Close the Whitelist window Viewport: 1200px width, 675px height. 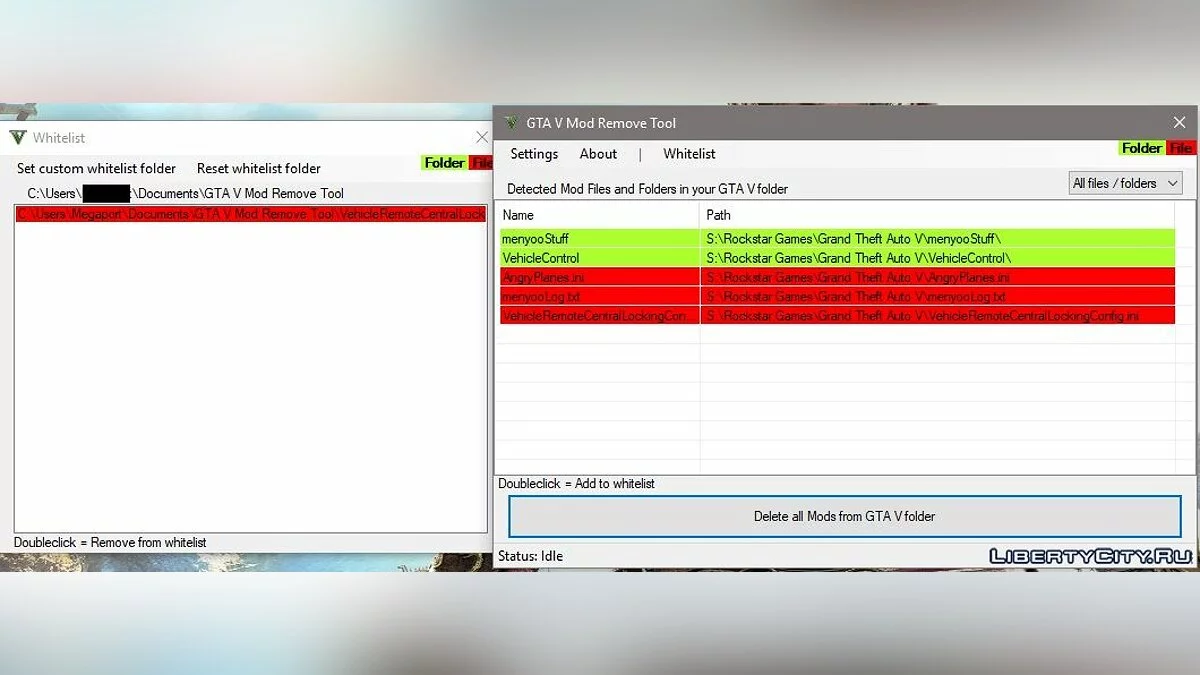pos(481,138)
